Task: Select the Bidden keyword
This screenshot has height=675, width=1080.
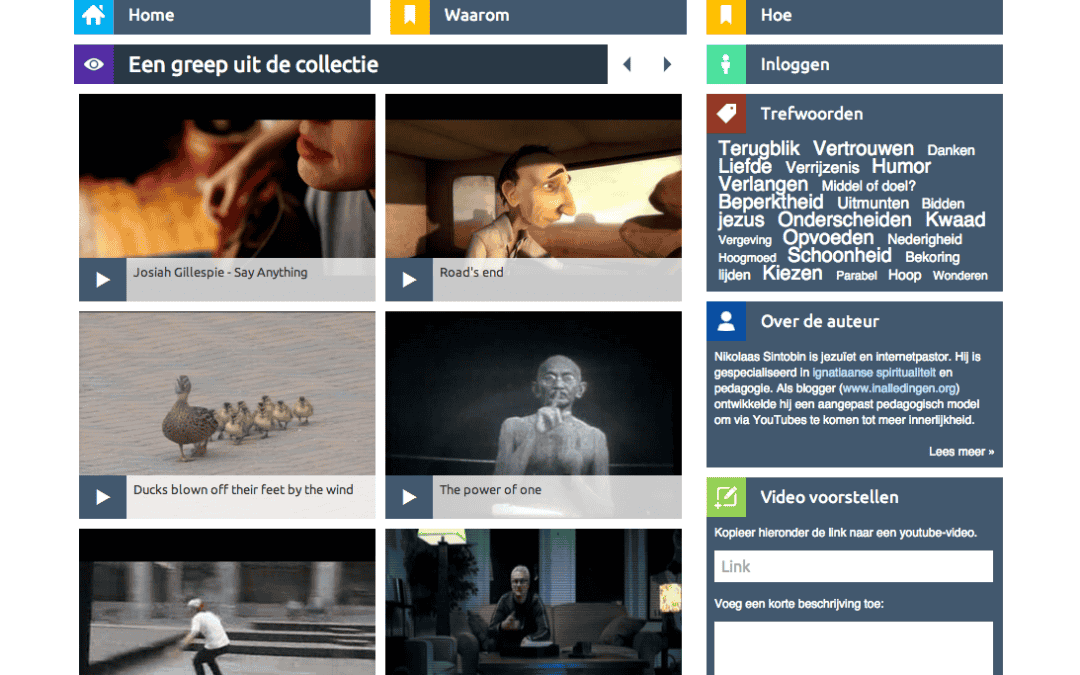Action: pos(942,204)
